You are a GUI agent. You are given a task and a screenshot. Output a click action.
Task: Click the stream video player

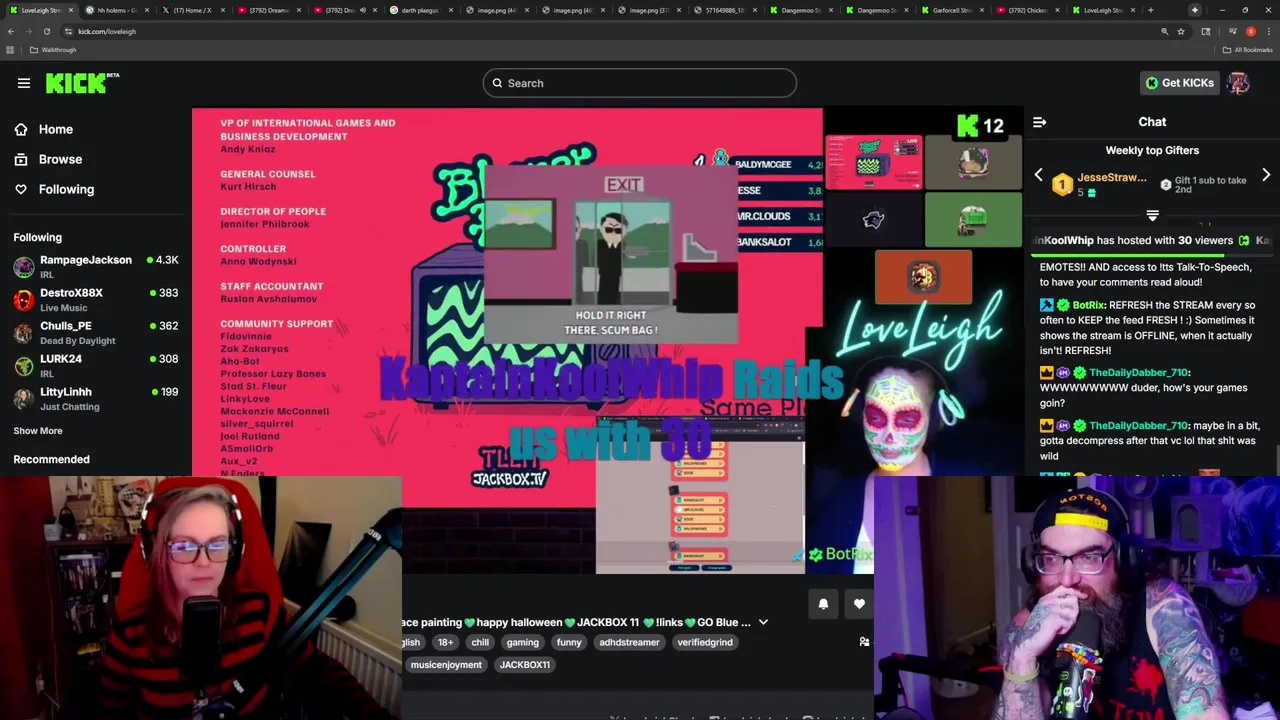point(607,340)
